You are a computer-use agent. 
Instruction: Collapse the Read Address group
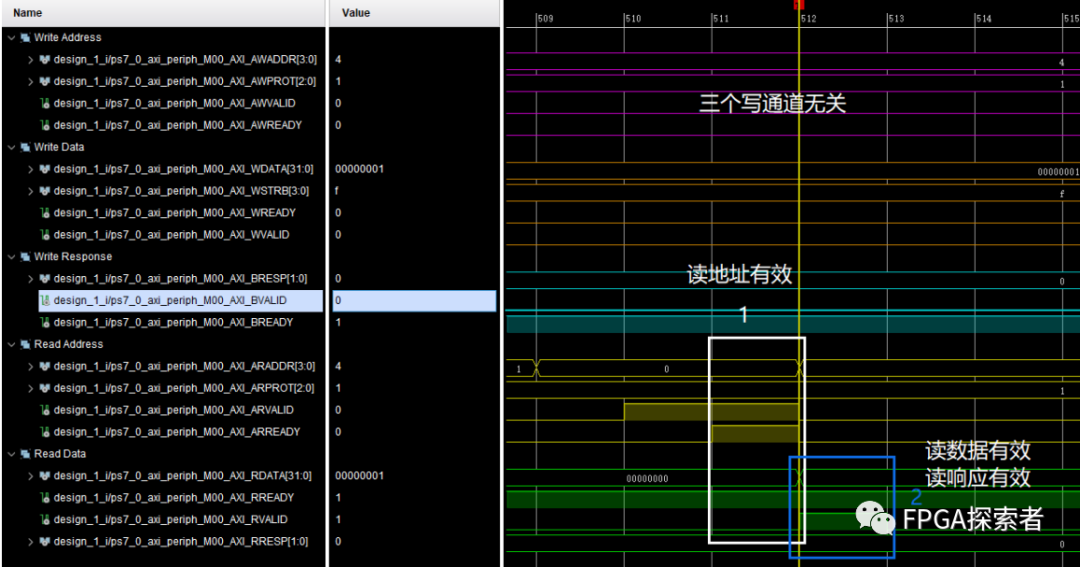tap(11, 344)
